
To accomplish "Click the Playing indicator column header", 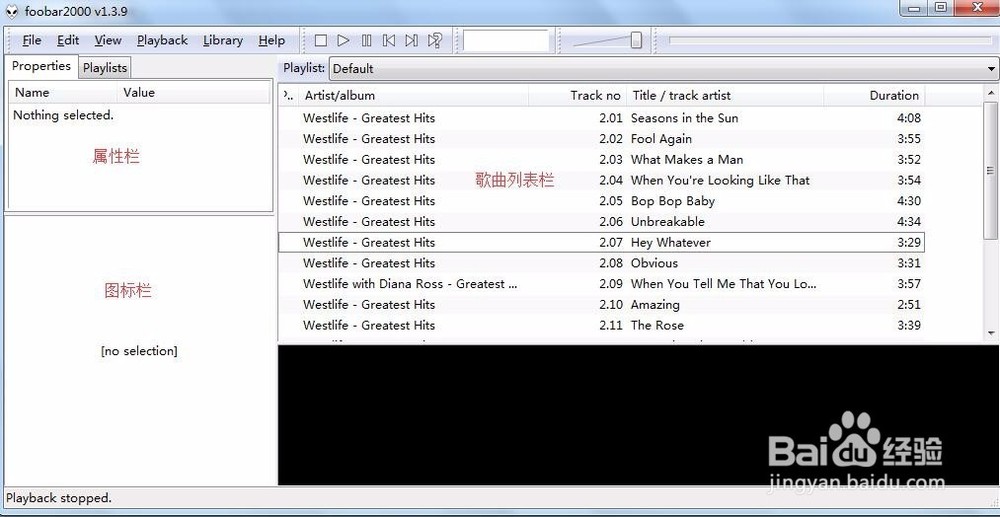I will tap(289, 96).
